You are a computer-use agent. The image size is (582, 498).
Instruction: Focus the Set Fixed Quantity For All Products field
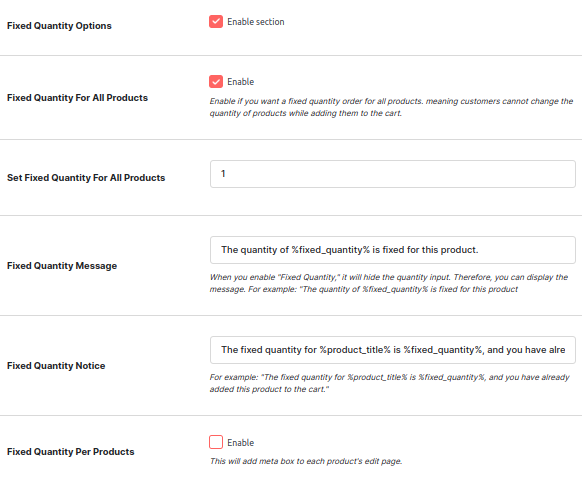coord(393,174)
